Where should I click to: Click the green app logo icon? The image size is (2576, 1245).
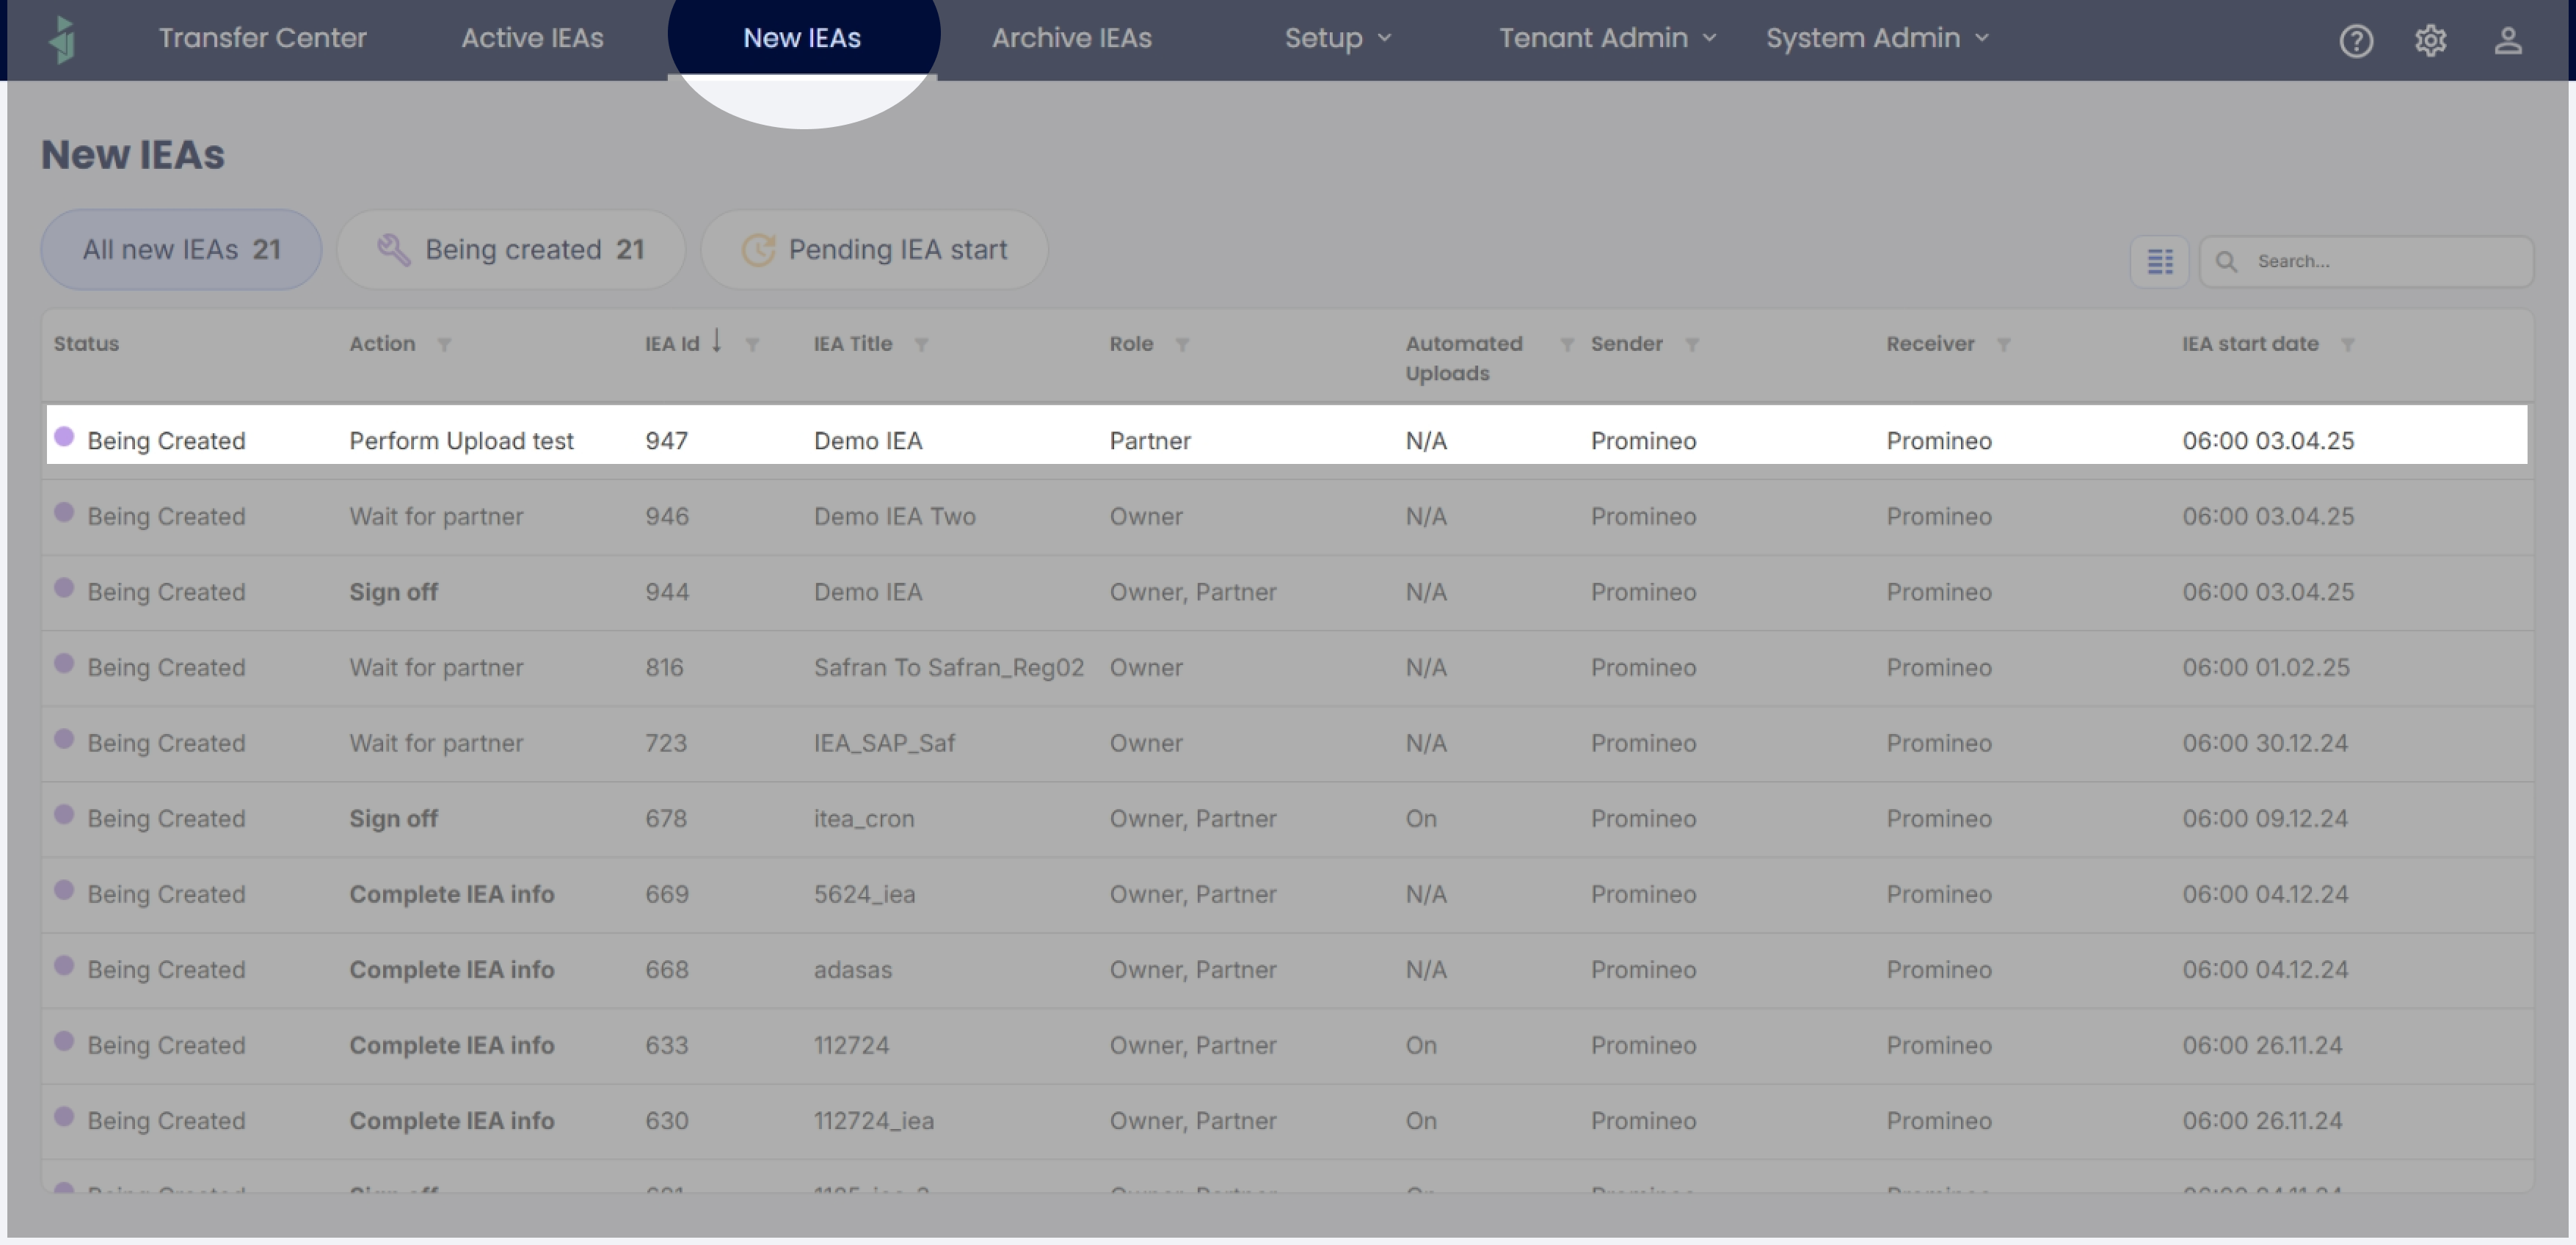coord(62,39)
